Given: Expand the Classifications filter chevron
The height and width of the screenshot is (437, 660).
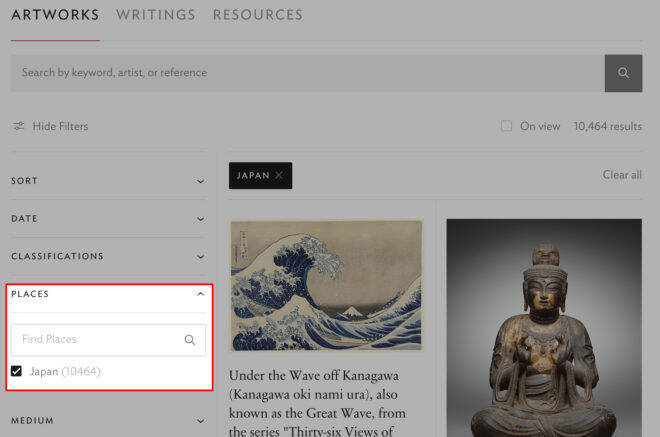Looking at the screenshot, I should 201,256.
